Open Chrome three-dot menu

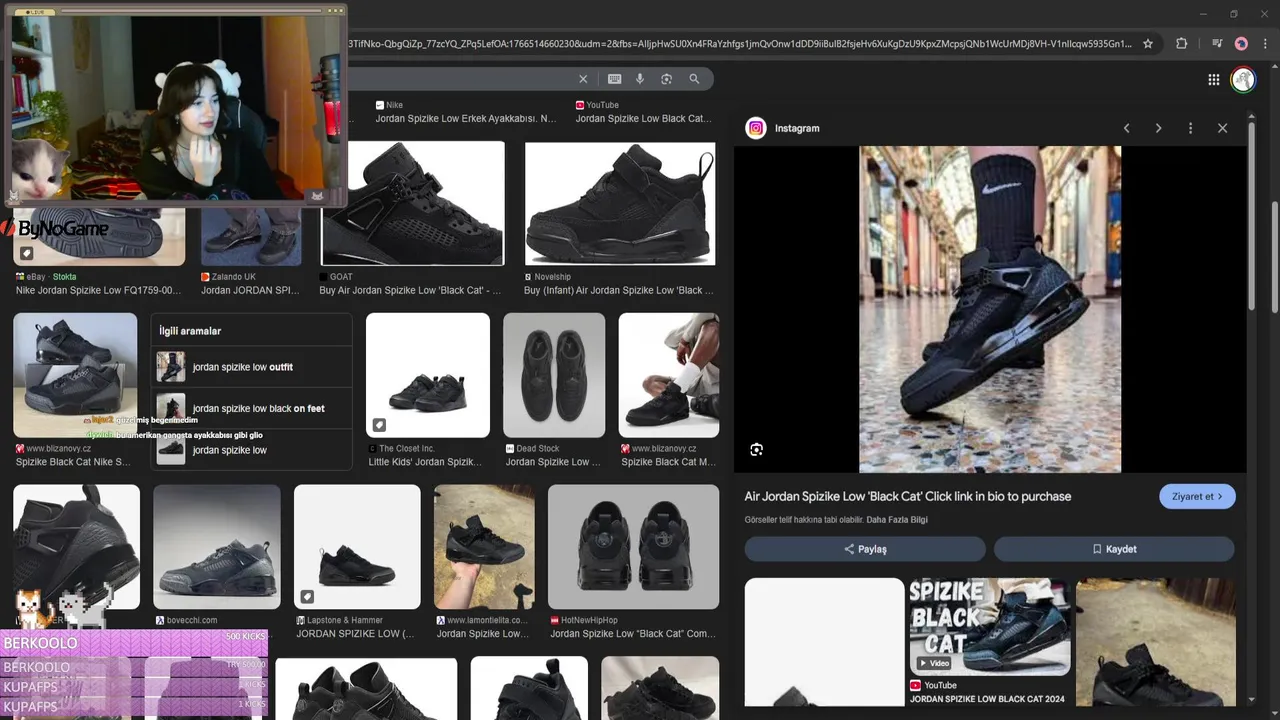pos(1265,44)
